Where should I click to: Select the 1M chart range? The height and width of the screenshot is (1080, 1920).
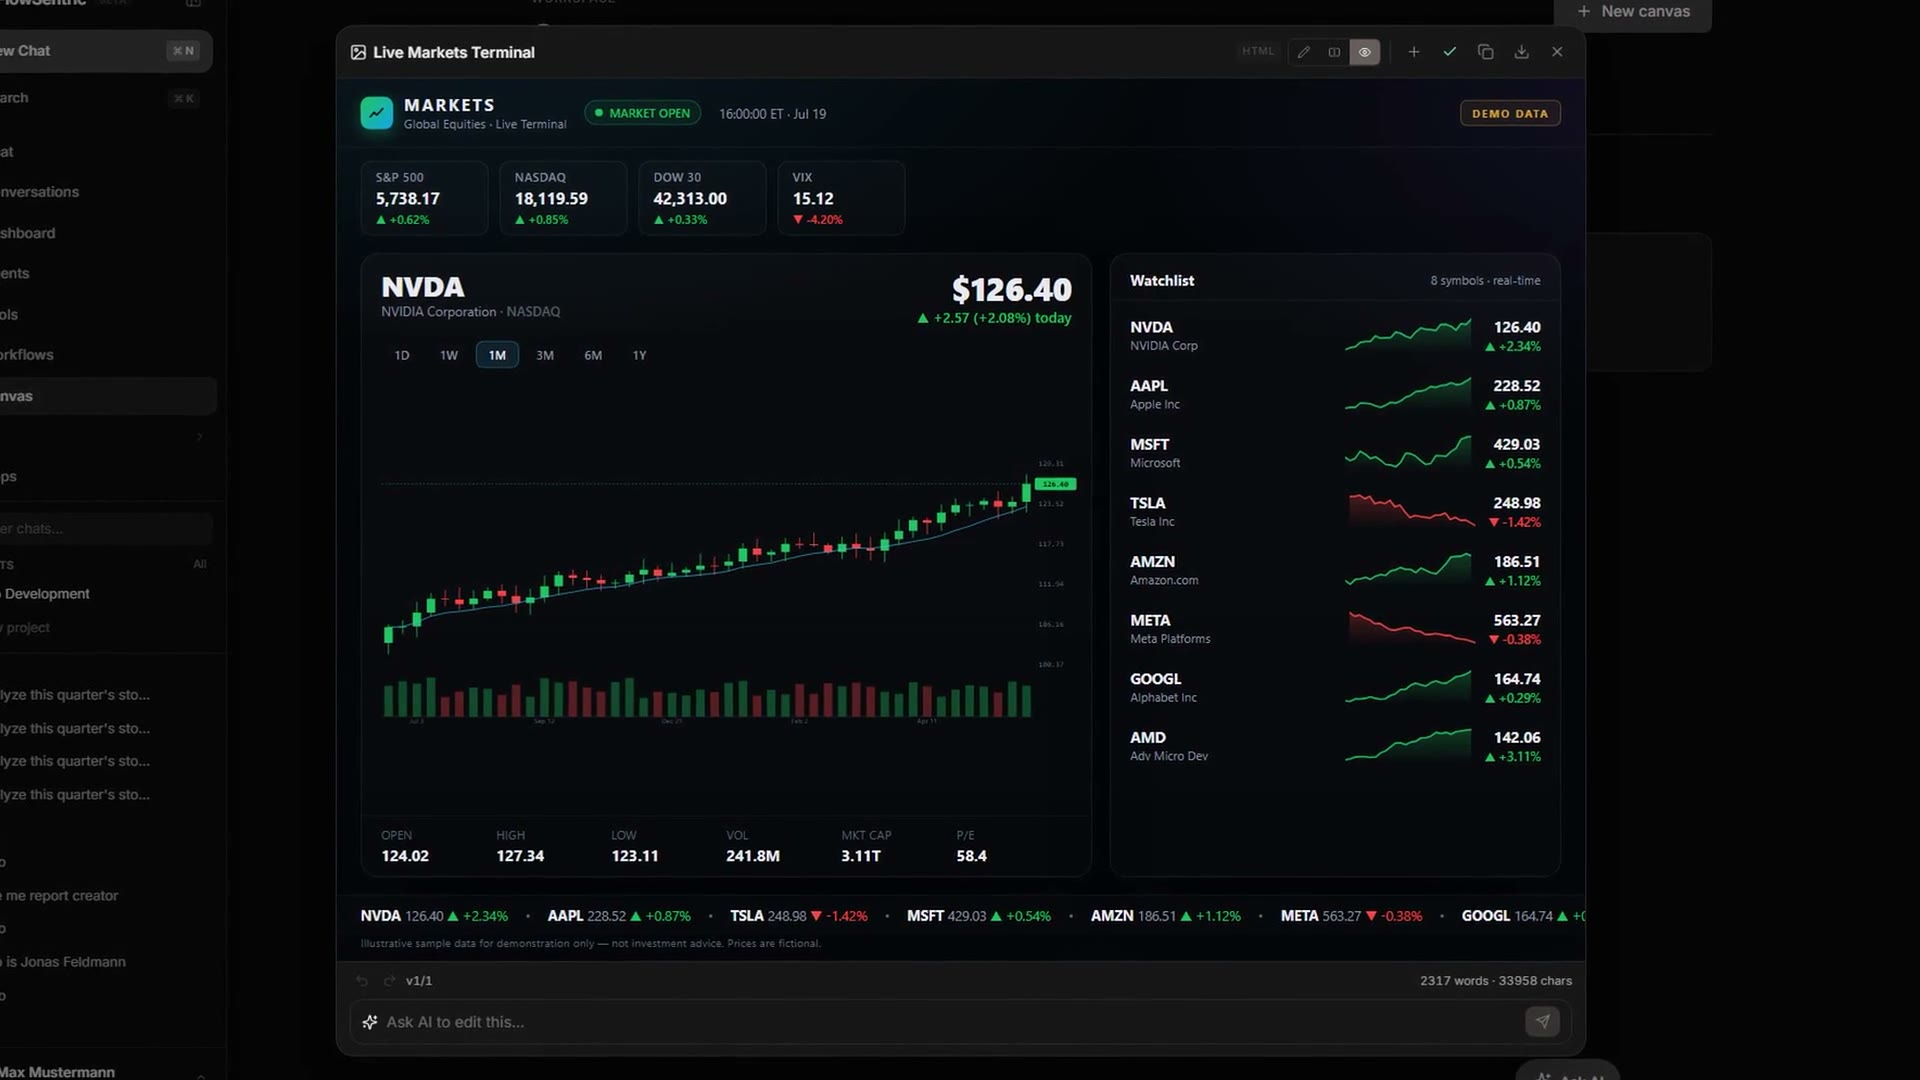pyautogui.click(x=497, y=355)
